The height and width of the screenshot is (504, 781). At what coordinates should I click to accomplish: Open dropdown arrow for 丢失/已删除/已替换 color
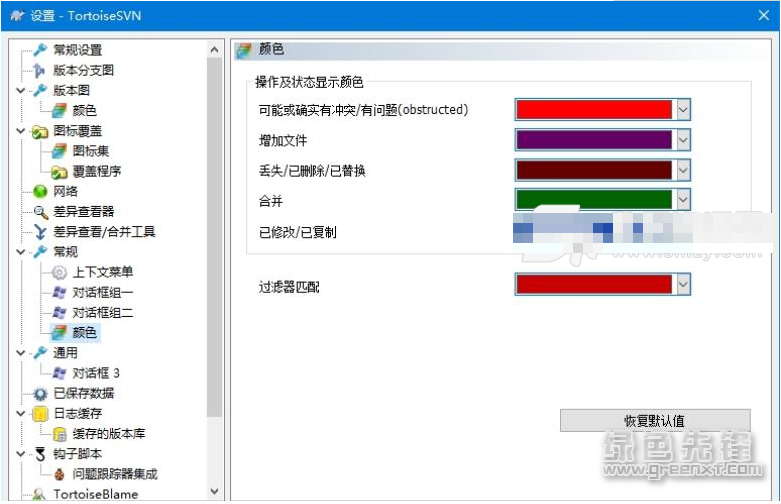tap(683, 170)
